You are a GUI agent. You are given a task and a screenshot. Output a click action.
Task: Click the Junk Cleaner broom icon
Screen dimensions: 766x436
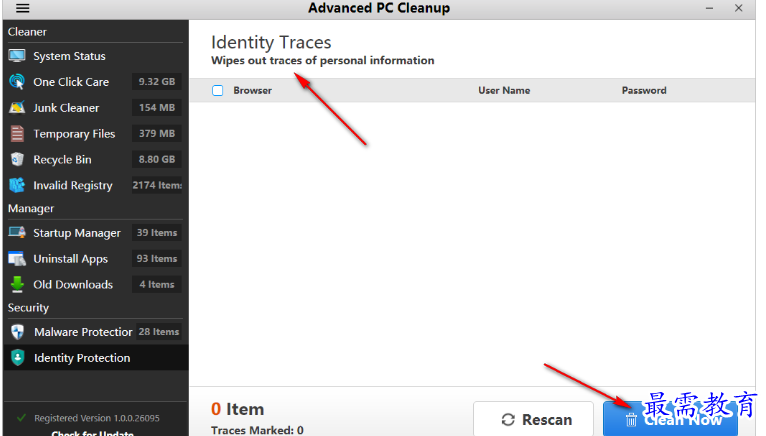pyautogui.click(x=17, y=108)
